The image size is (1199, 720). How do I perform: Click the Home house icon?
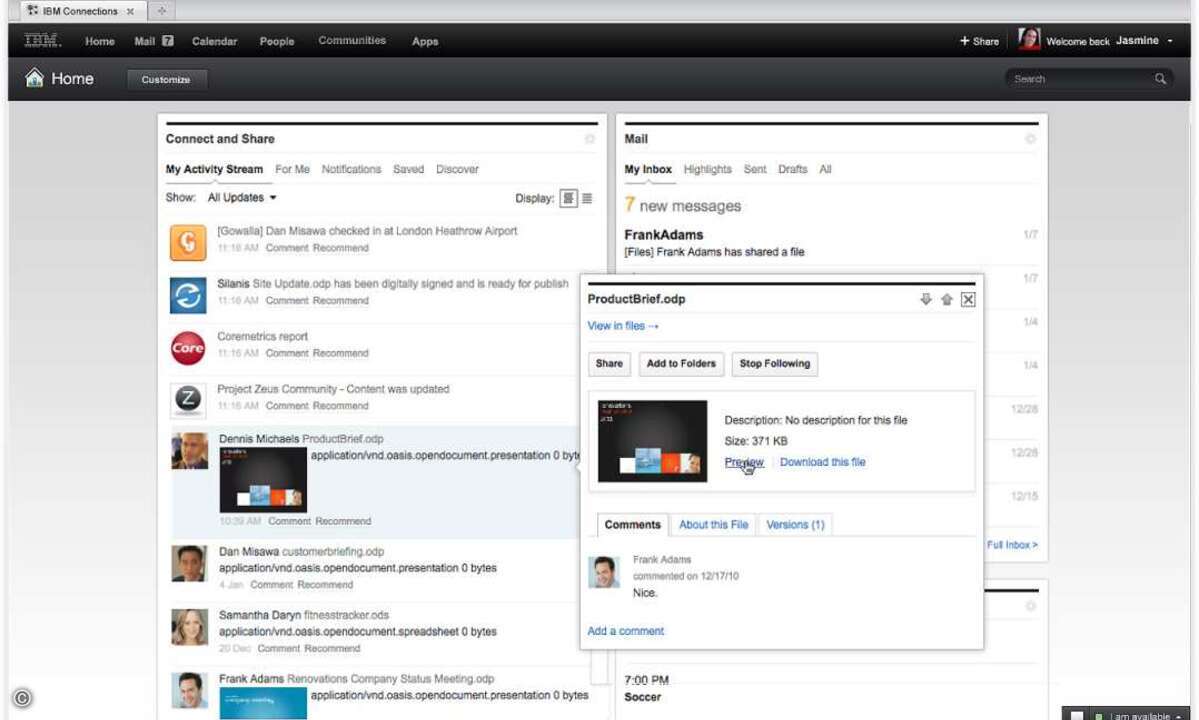34,78
